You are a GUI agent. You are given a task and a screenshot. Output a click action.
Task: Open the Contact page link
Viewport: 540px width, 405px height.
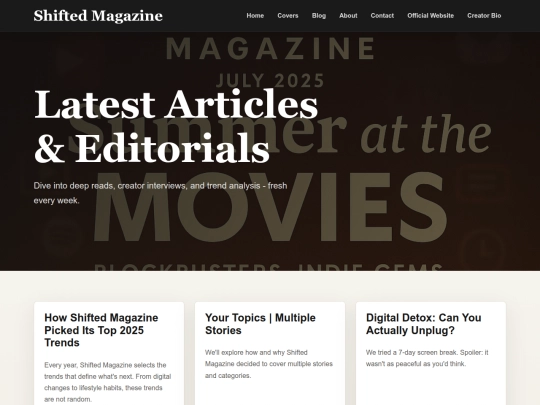click(382, 15)
